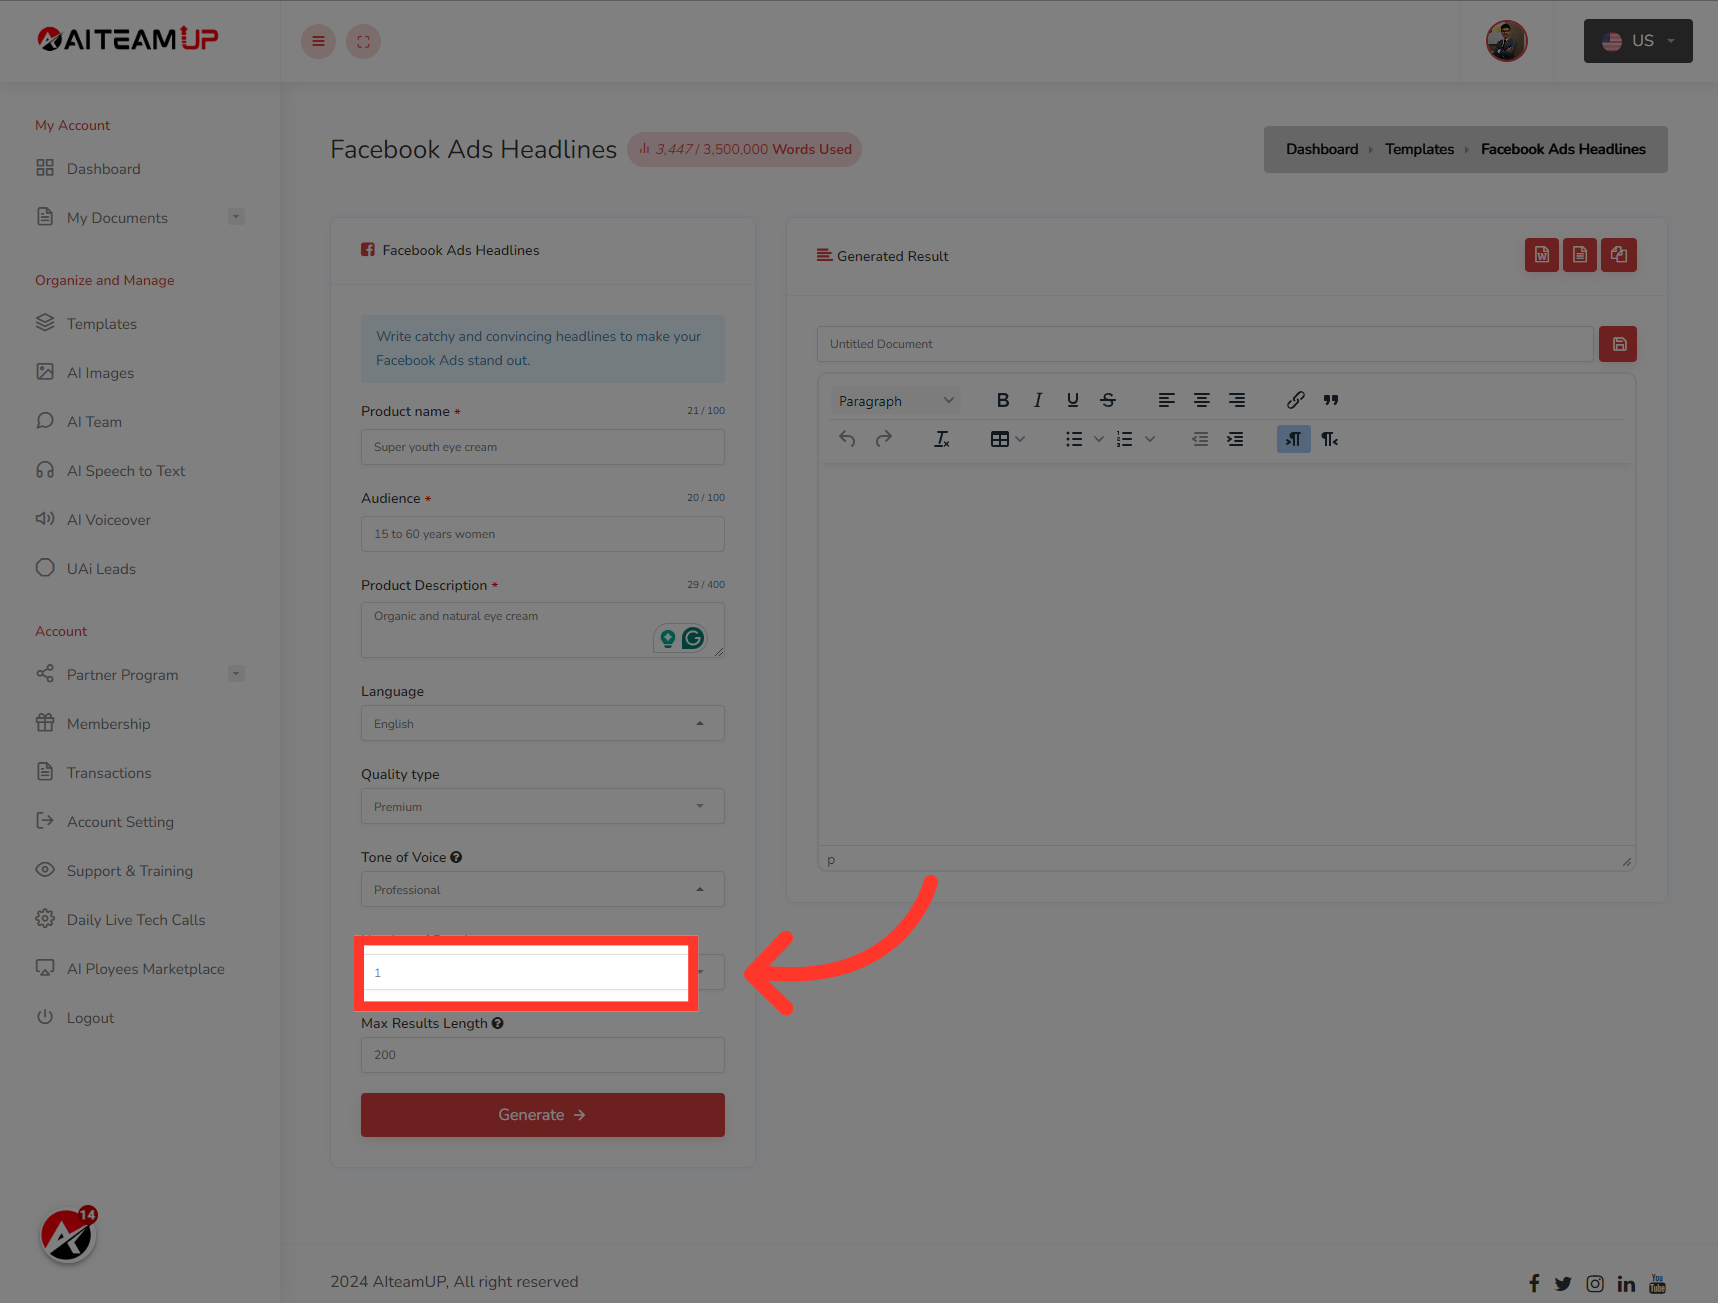Open Templates from the sidebar
Screen dimensions: 1718x1303
101,323
